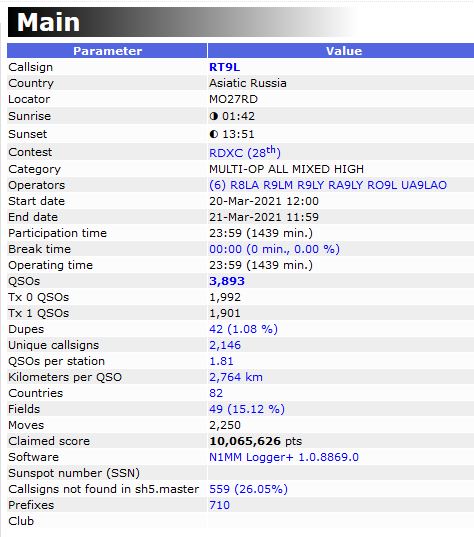This screenshot has height=537, width=474.
Task: Open the Prefixes 710 link
Action: pos(219,505)
